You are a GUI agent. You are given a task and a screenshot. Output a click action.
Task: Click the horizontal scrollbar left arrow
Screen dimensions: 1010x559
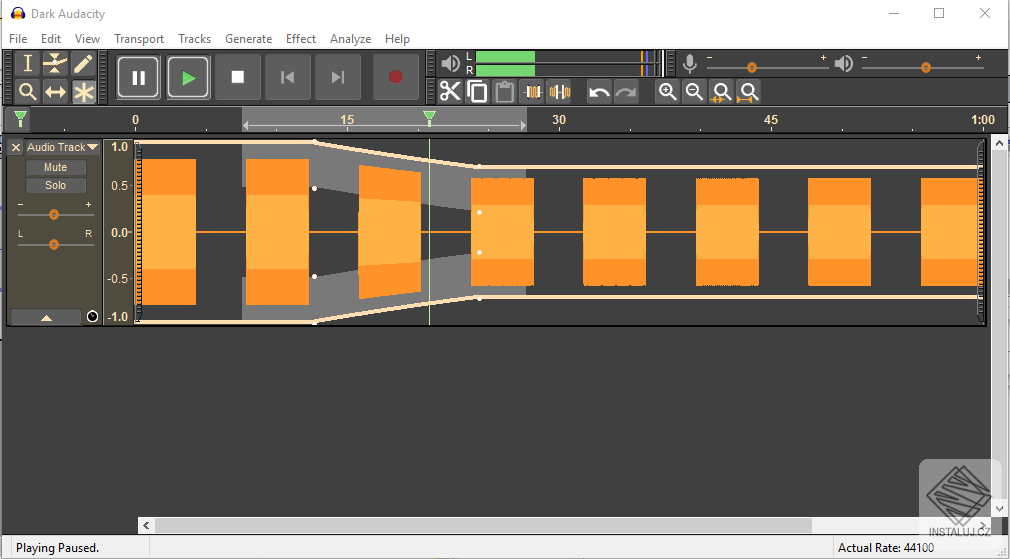click(146, 526)
